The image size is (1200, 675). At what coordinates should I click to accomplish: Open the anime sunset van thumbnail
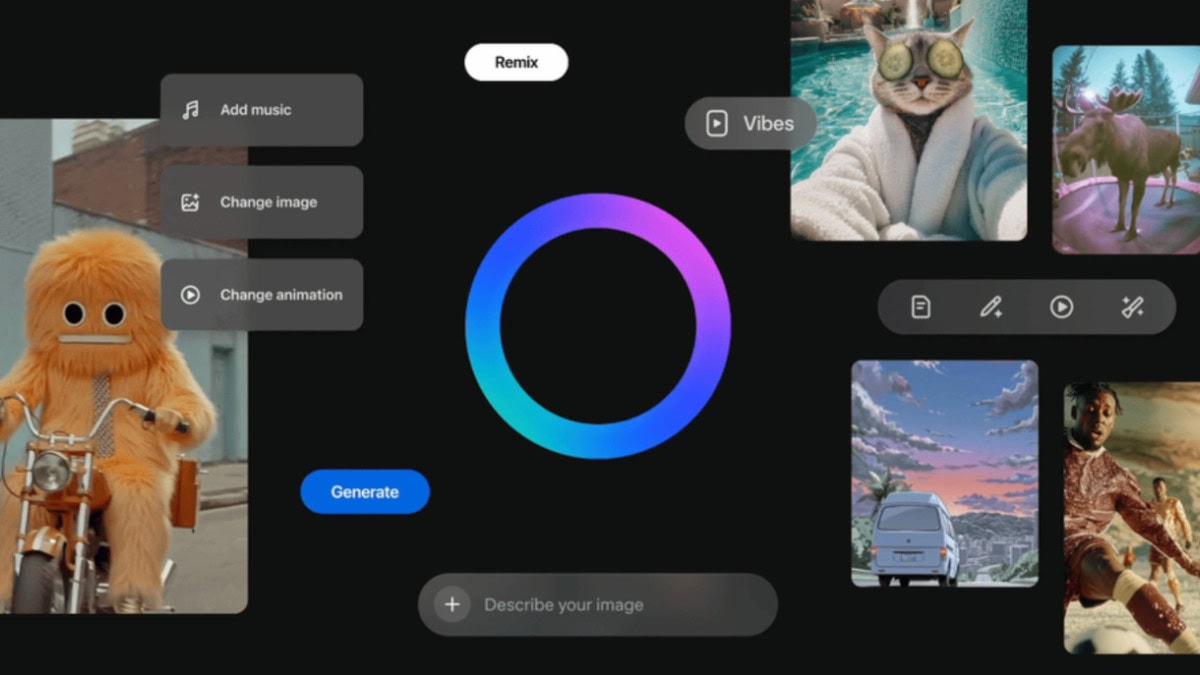[944, 472]
